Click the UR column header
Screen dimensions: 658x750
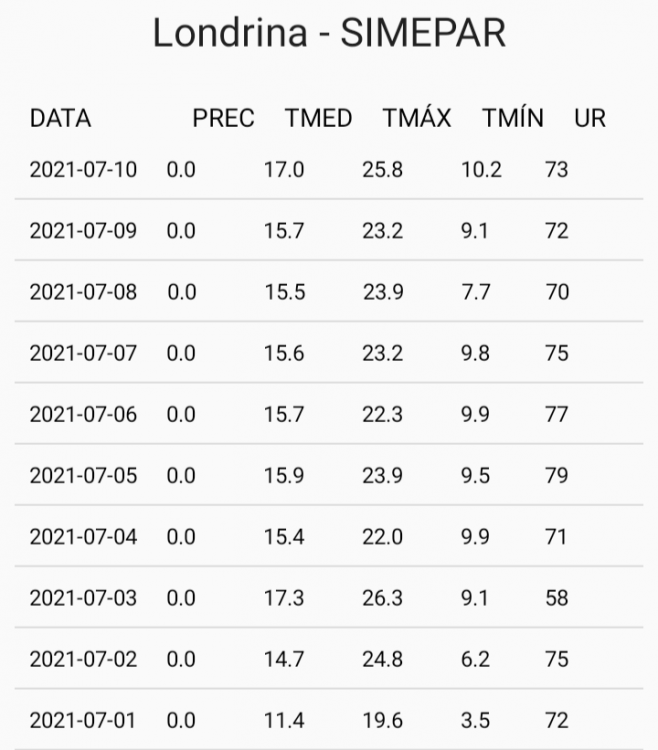point(590,118)
